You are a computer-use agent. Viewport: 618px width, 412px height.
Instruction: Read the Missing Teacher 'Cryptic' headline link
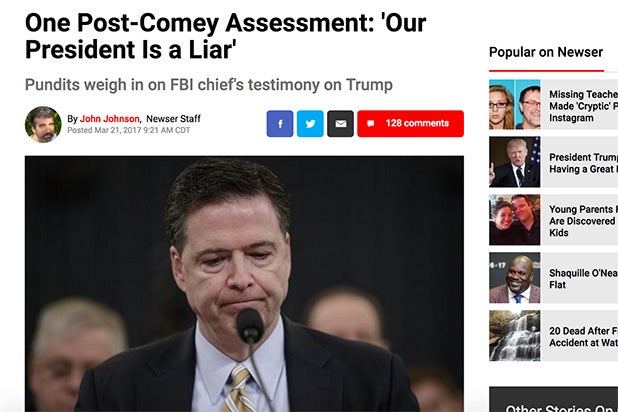(583, 106)
